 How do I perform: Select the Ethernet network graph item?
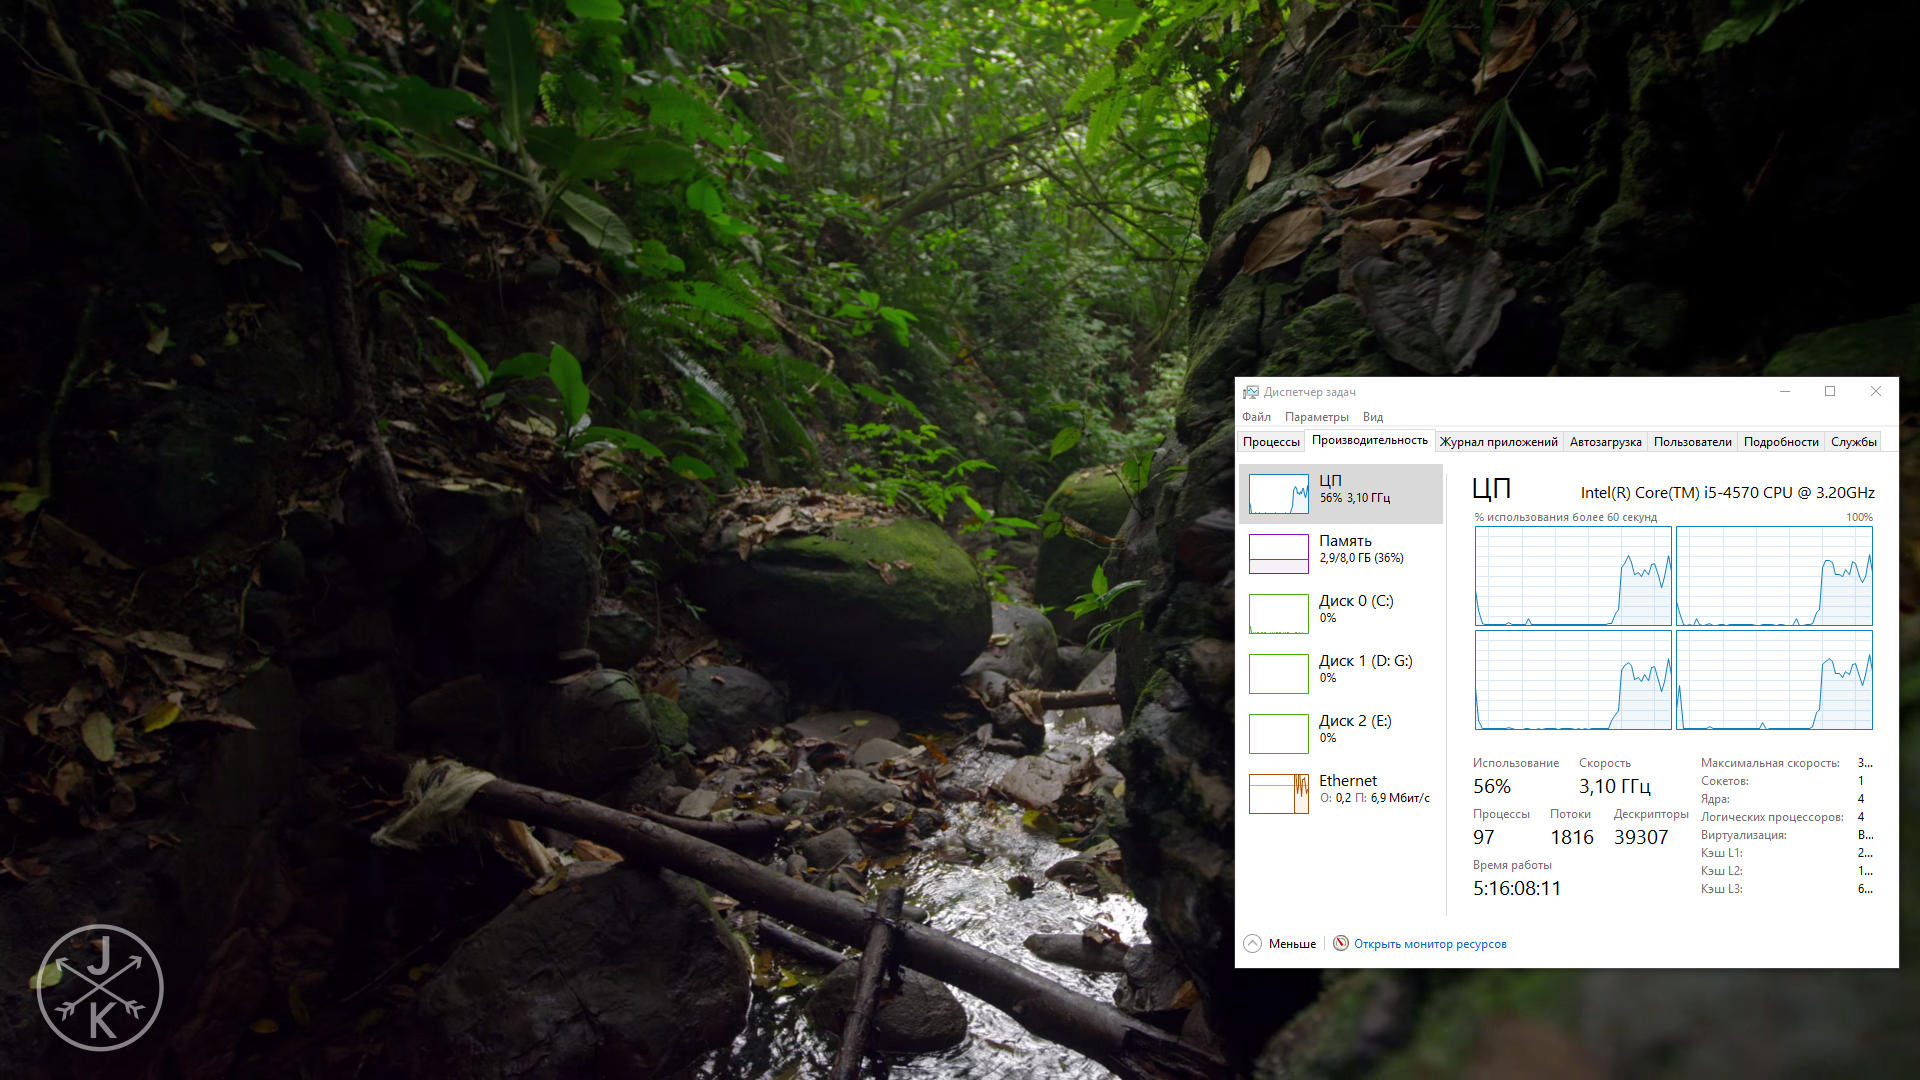point(1278,793)
